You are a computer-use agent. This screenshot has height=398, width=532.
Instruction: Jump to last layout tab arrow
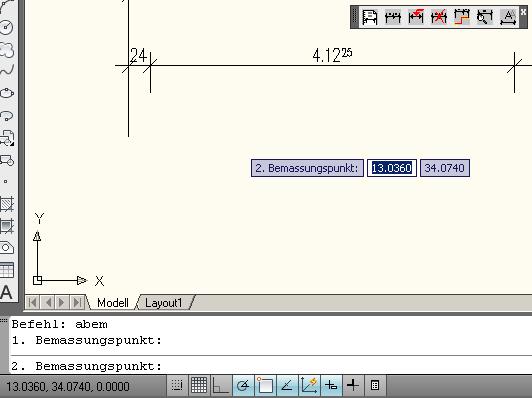pos(77,302)
